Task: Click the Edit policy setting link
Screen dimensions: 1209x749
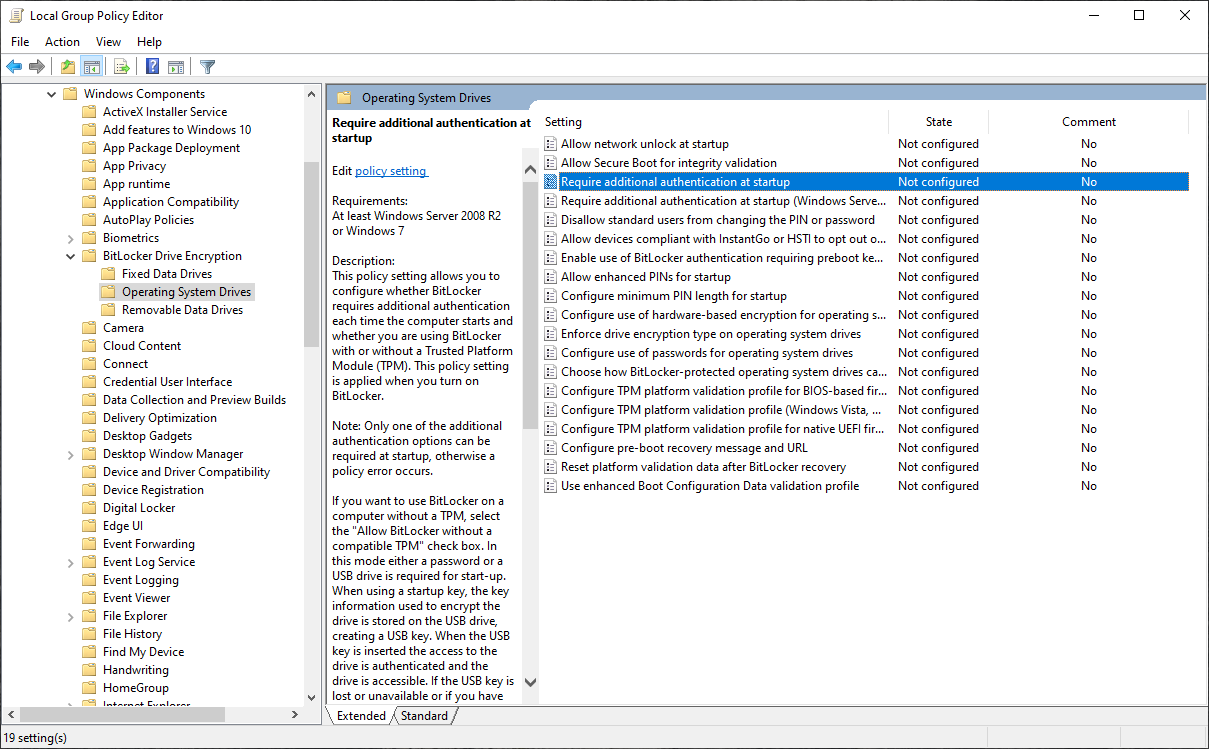Action: pos(391,171)
